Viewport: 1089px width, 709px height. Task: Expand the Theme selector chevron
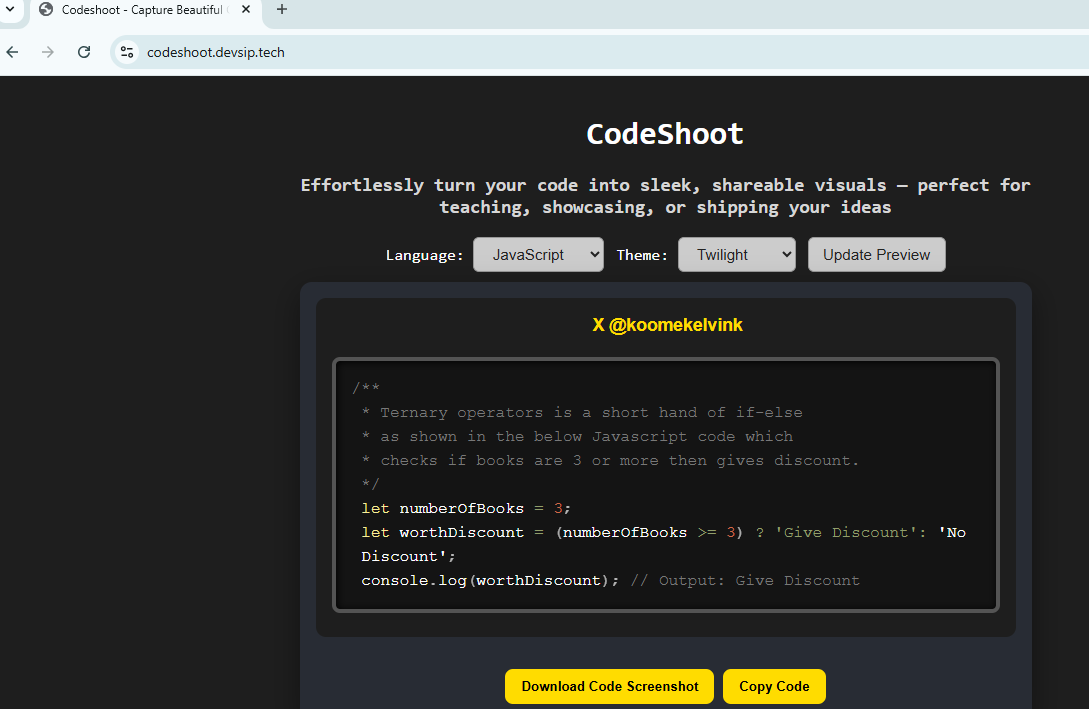(x=785, y=254)
